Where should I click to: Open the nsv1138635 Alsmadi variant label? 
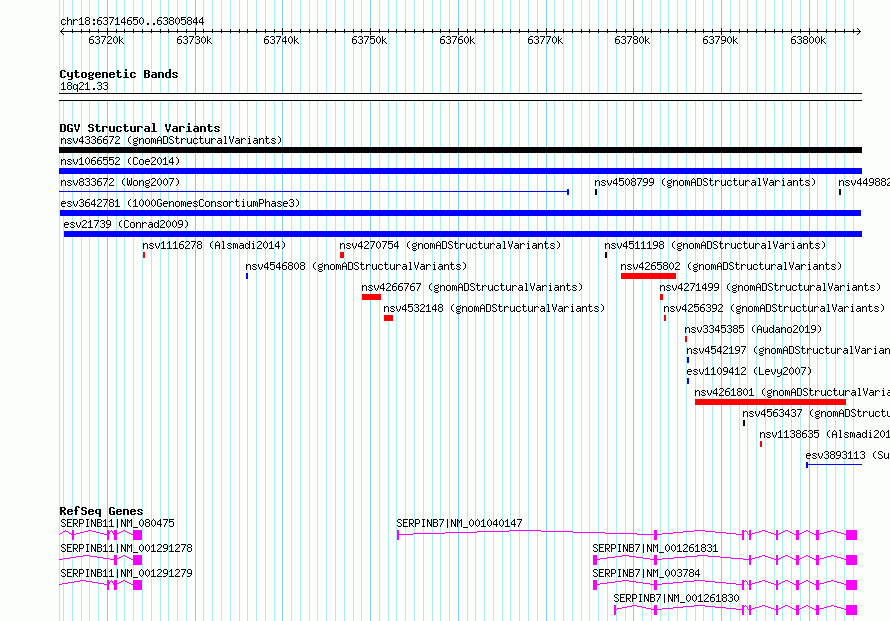(x=824, y=434)
